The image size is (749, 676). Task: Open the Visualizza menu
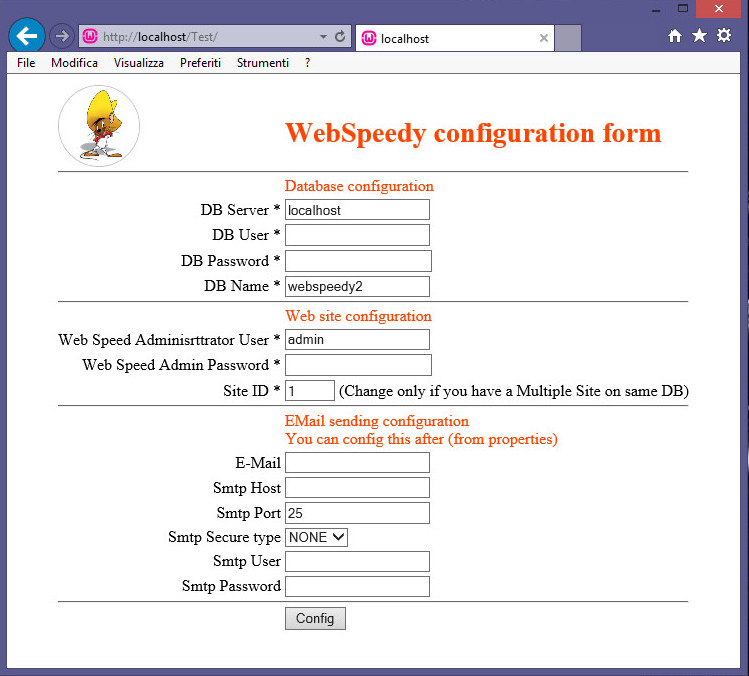[139, 63]
